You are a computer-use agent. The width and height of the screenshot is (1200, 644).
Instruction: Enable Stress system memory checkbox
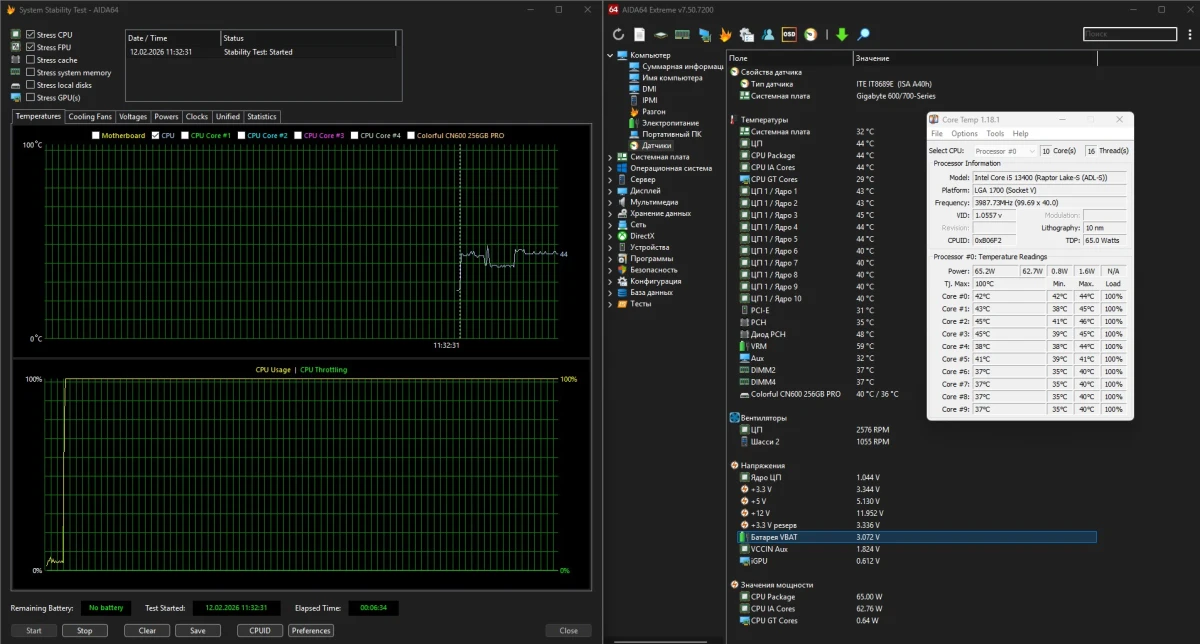click(x=30, y=73)
